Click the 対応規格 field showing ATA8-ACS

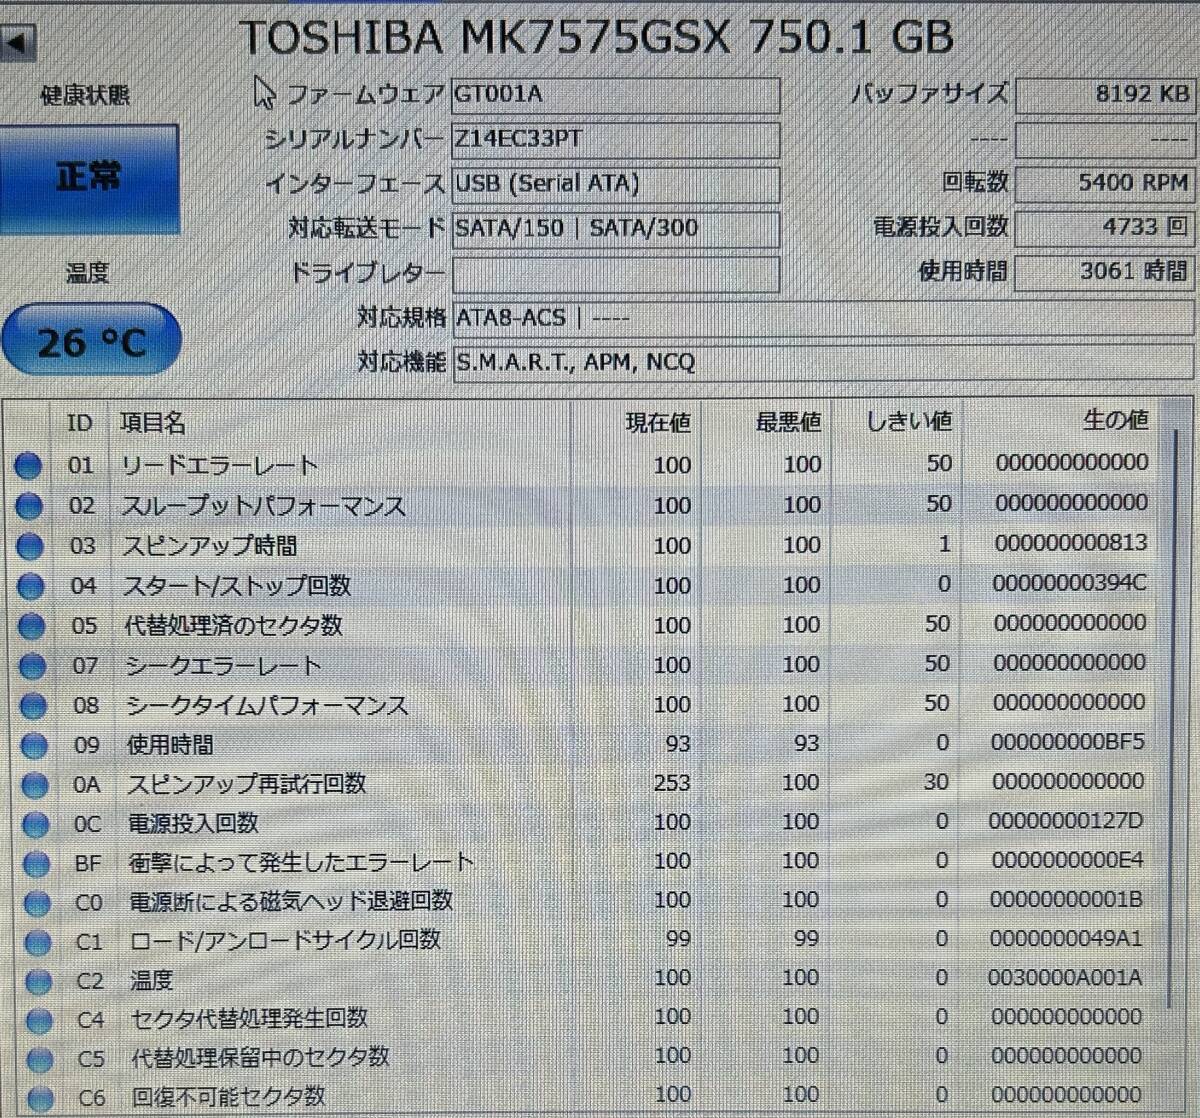click(823, 318)
